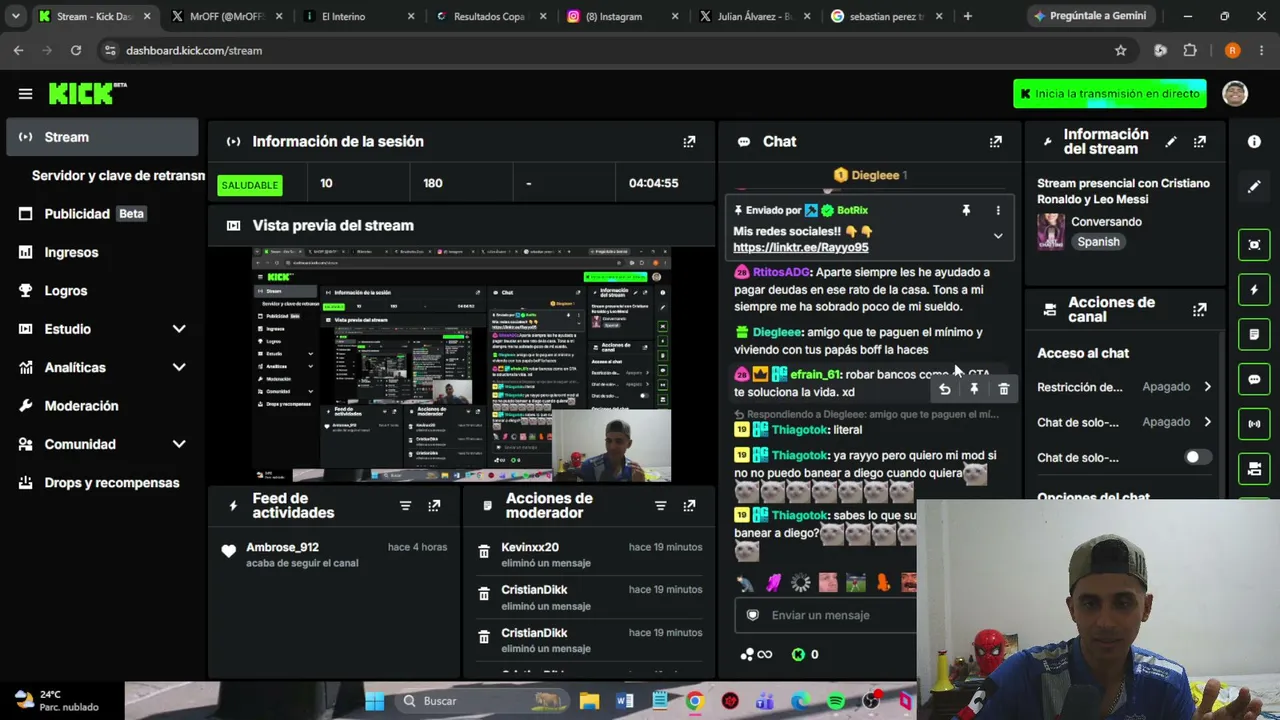Open Chat de solo Apagado arrow option

(x=1207, y=422)
